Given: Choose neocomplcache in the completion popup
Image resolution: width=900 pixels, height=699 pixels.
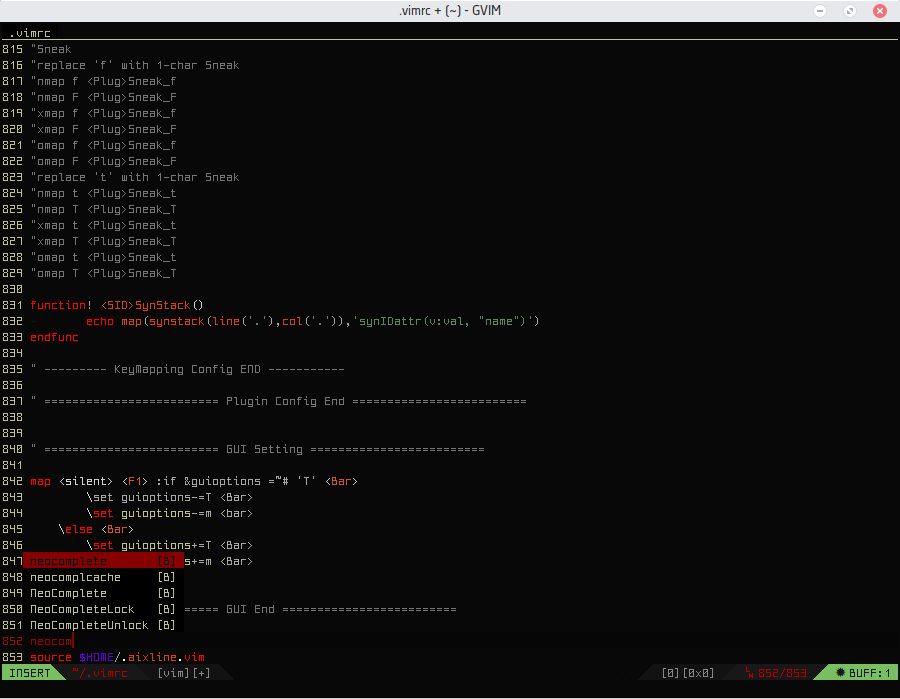Looking at the screenshot, I should [103, 577].
